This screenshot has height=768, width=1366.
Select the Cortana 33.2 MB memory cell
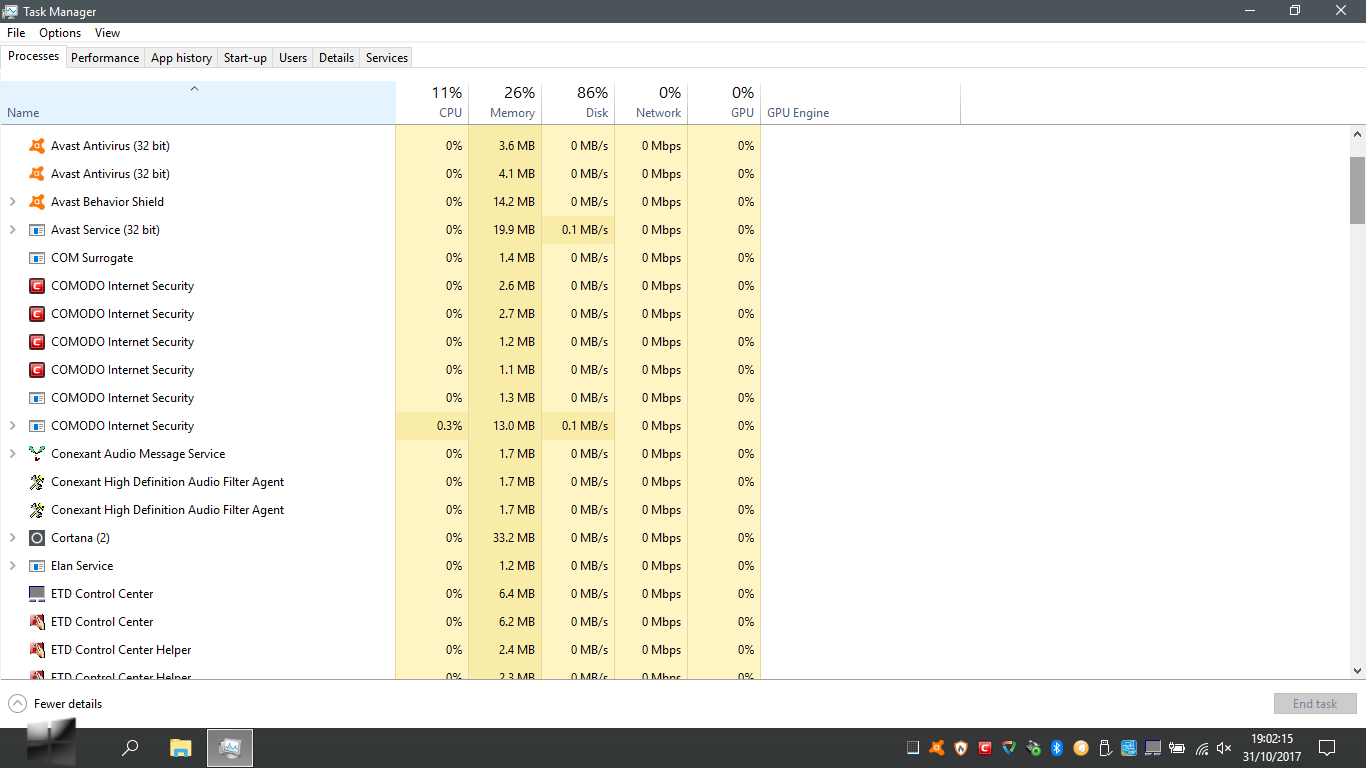[x=505, y=538]
